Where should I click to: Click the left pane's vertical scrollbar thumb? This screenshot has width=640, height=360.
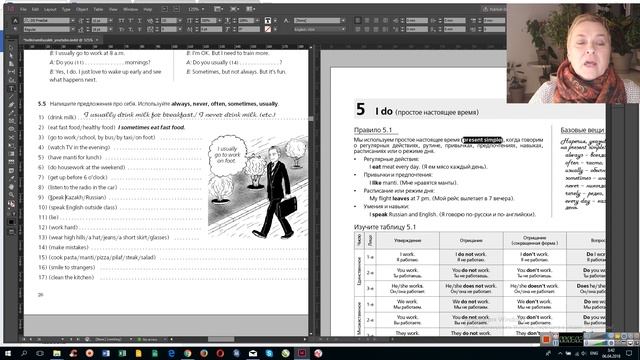pyautogui.click(x=311, y=119)
